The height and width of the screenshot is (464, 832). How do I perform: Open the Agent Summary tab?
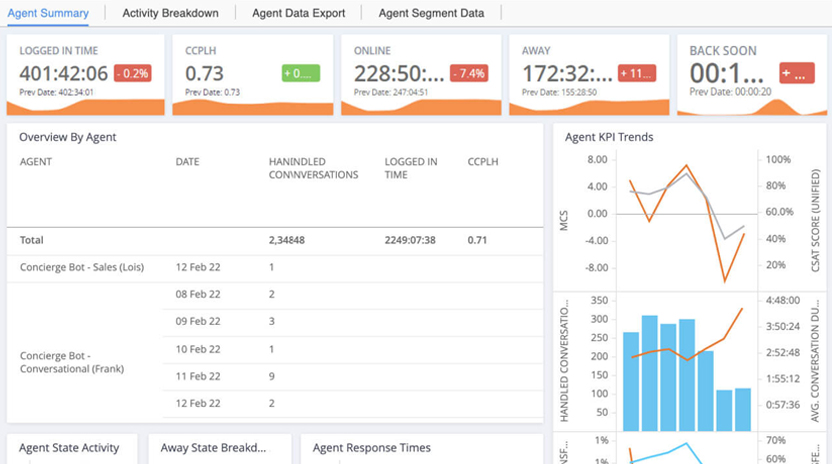click(x=48, y=13)
